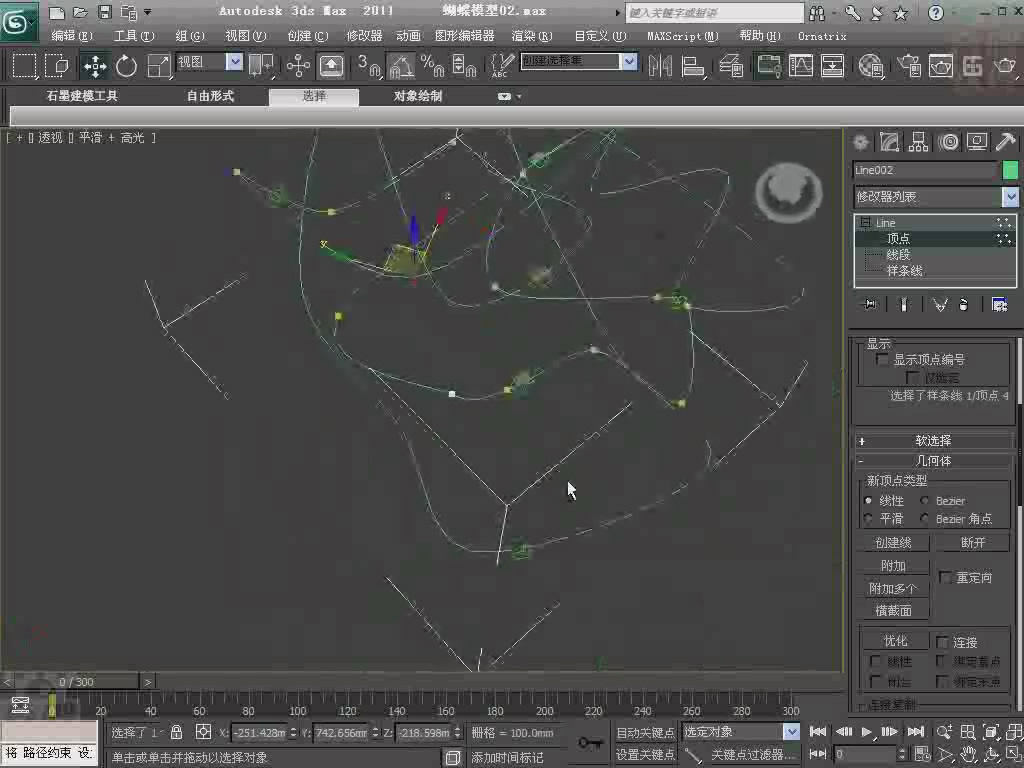Click the selection lock toggle icon

coord(176,731)
